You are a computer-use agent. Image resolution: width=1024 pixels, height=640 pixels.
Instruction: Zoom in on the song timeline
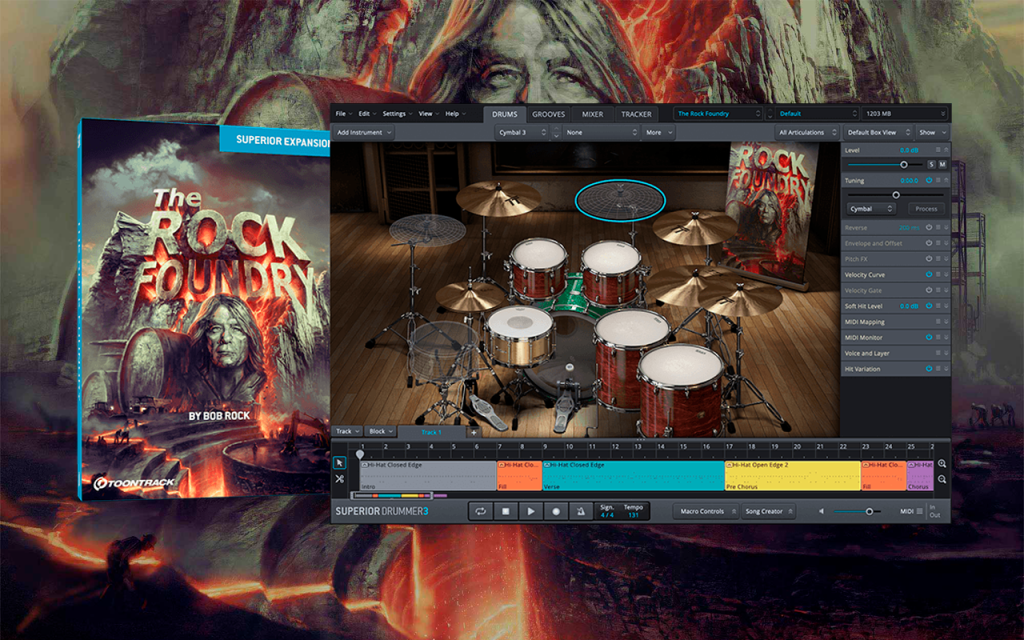click(x=942, y=464)
